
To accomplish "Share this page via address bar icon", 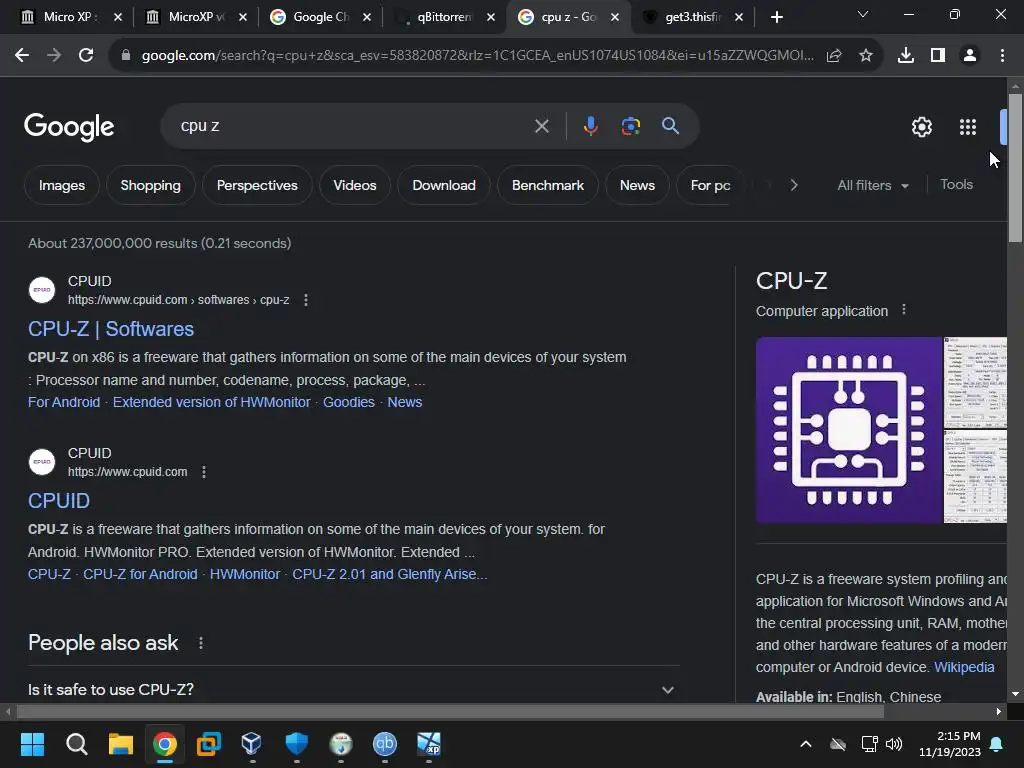I will 834,56.
